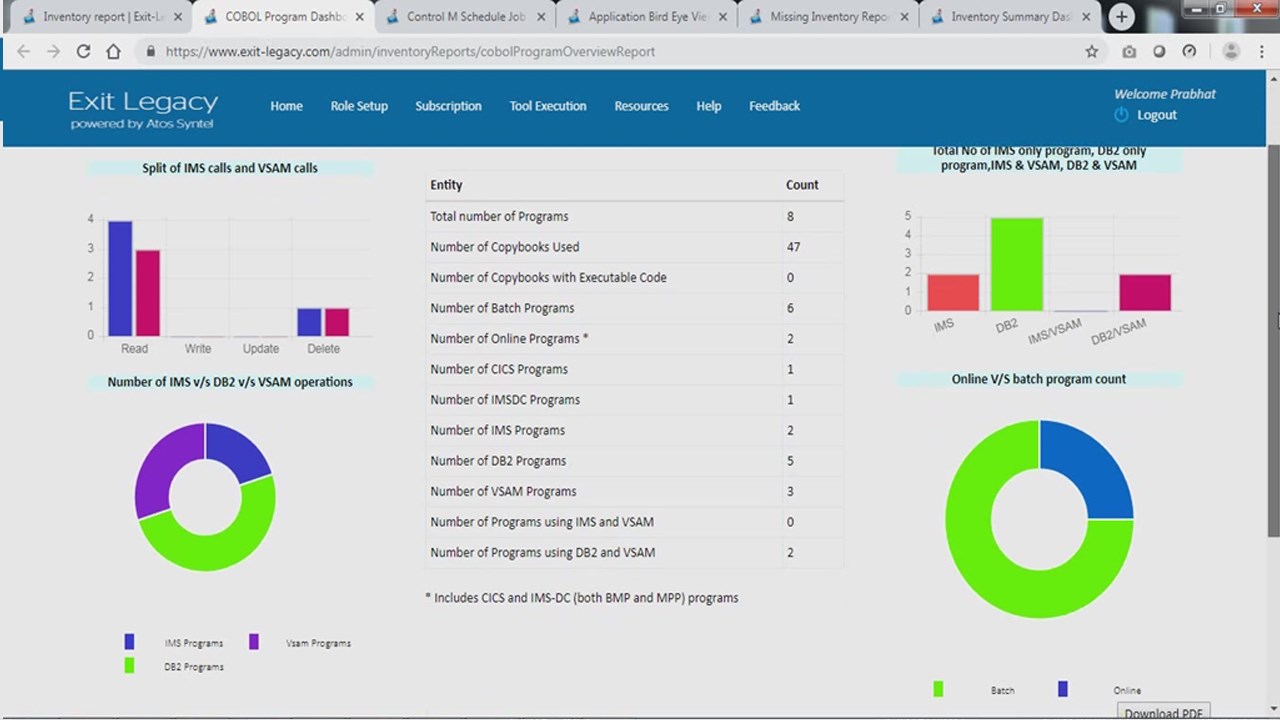The width and height of the screenshot is (1280, 720).
Task: Click the pink Read bar in IMS/VSAM calls chart
Action: (148, 293)
